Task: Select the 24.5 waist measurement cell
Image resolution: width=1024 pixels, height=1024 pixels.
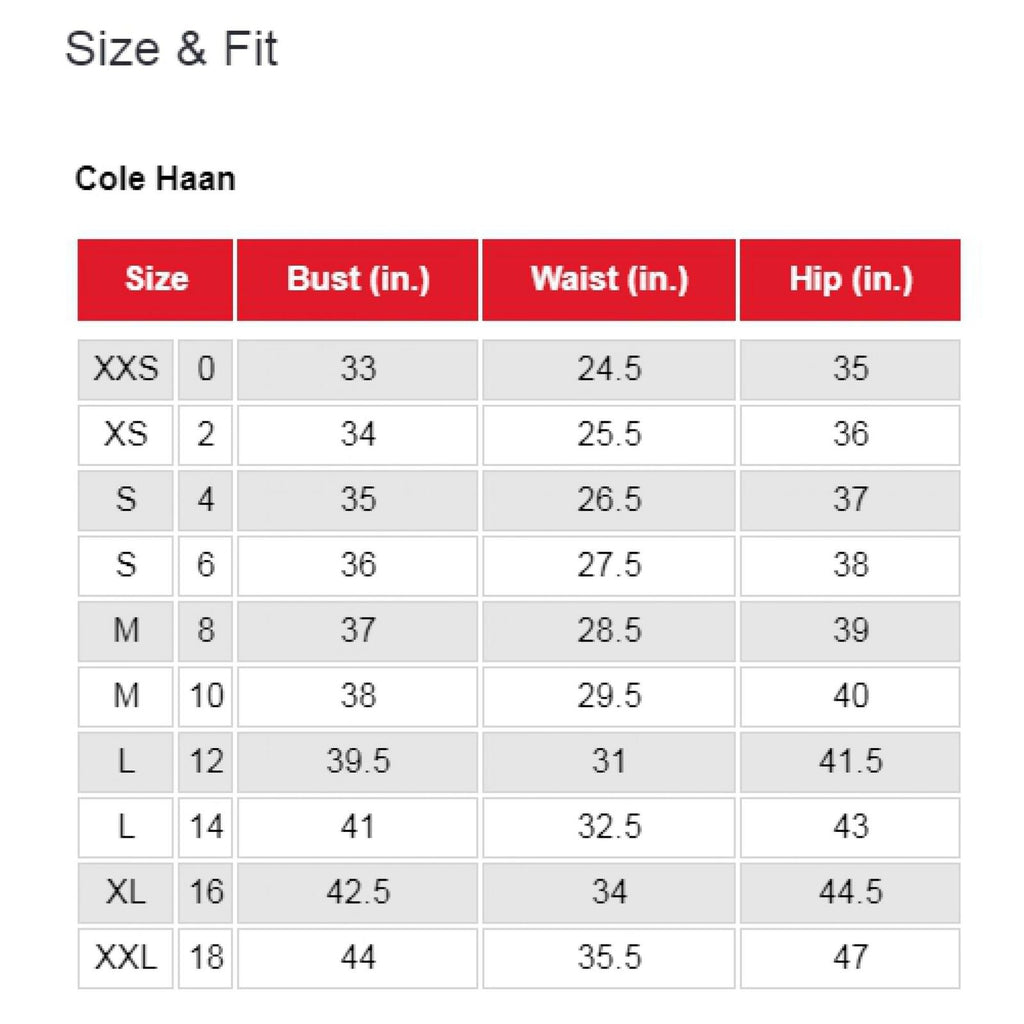Action: point(609,369)
